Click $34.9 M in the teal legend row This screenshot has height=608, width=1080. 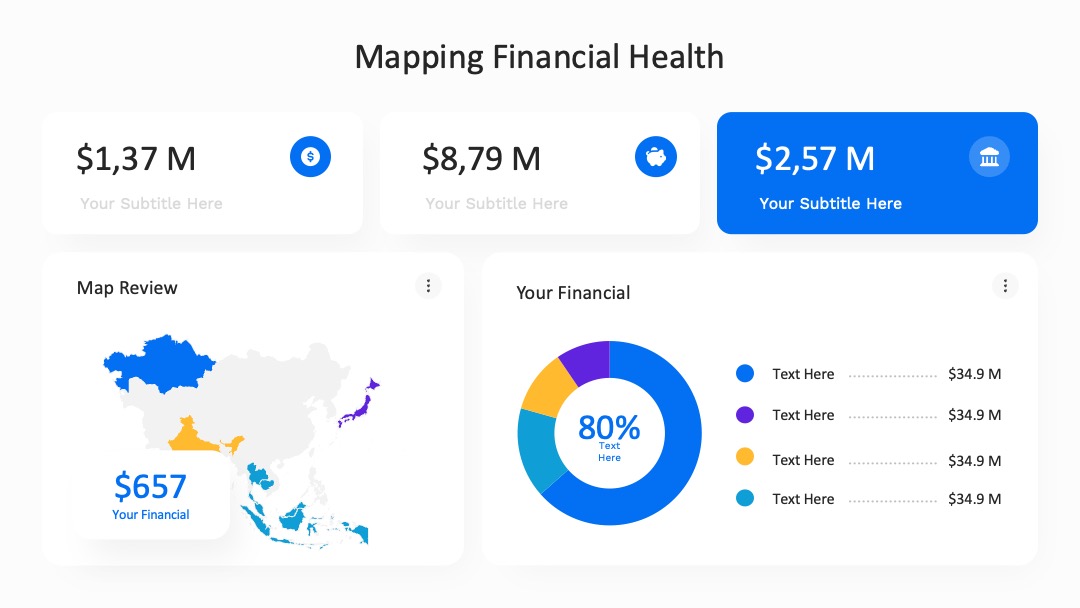(x=975, y=499)
